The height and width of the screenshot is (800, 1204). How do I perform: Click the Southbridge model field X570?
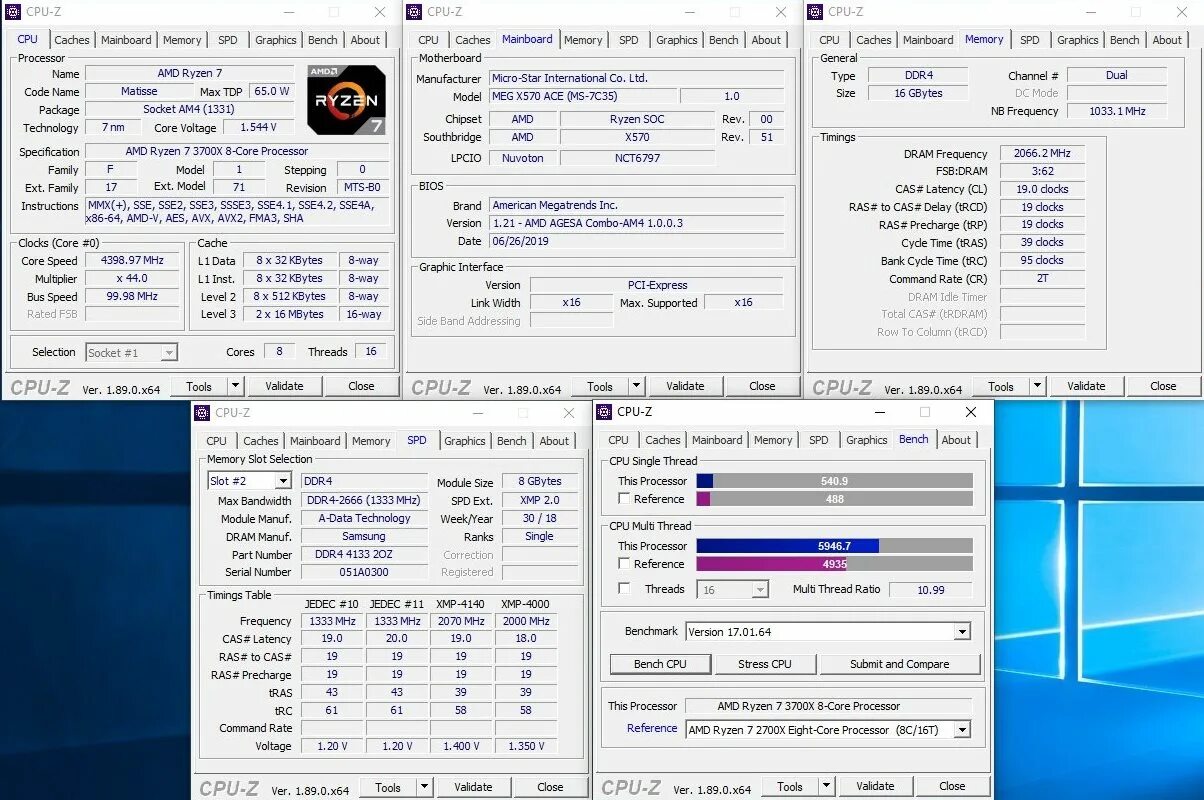[x=637, y=137]
